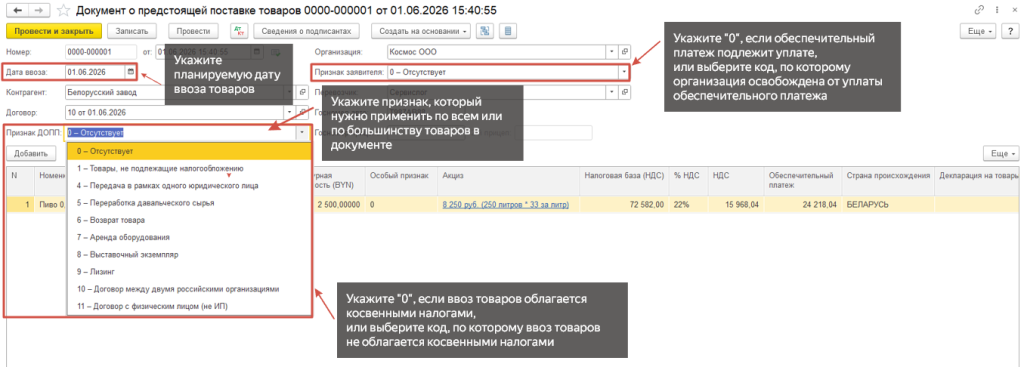Open the Дт/Кт postings icon
This screenshot has height=367, width=1024.
[238, 31]
